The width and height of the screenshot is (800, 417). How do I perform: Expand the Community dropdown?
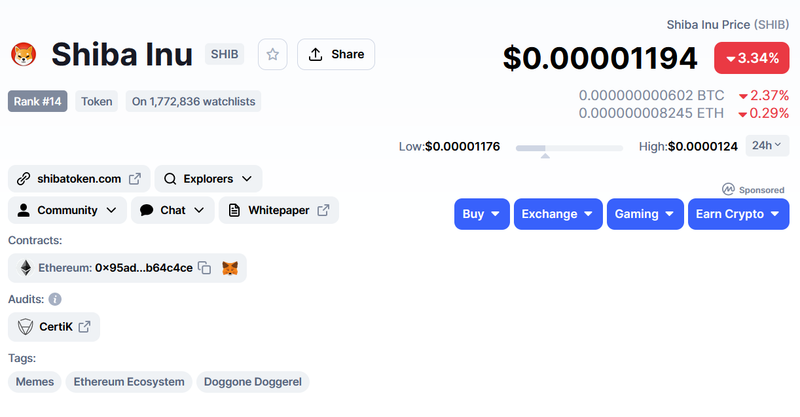tap(67, 210)
